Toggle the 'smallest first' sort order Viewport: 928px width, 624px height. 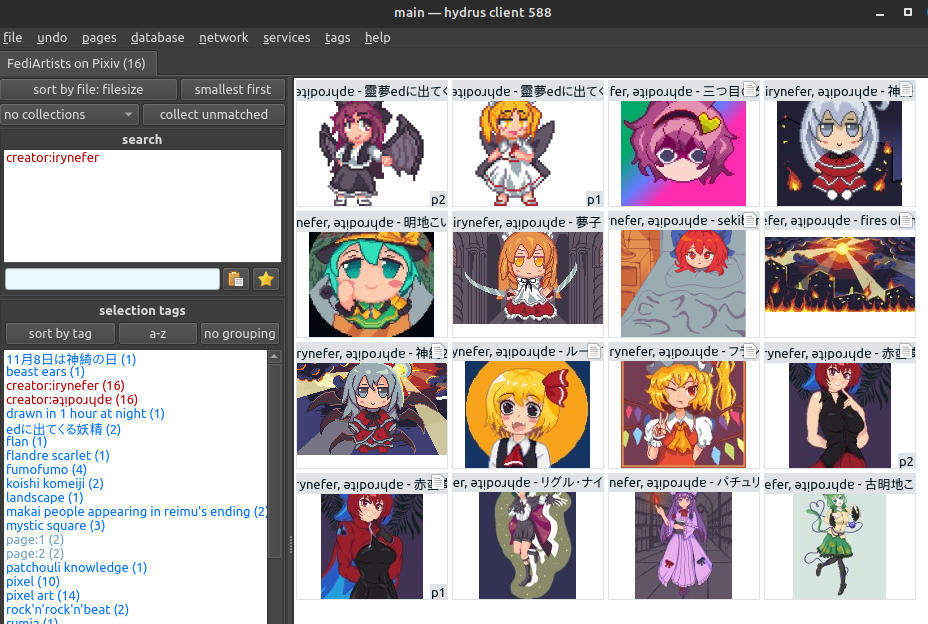point(233,90)
